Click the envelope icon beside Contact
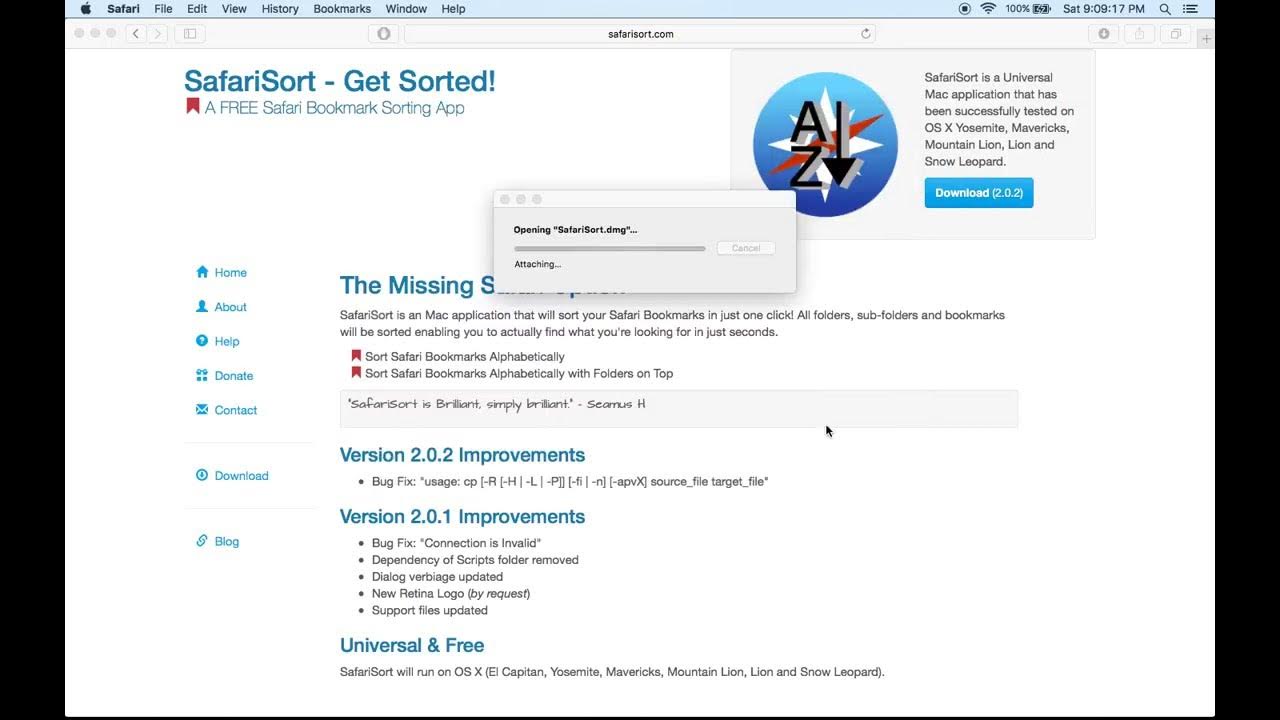This screenshot has width=1280, height=720. click(x=202, y=409)
